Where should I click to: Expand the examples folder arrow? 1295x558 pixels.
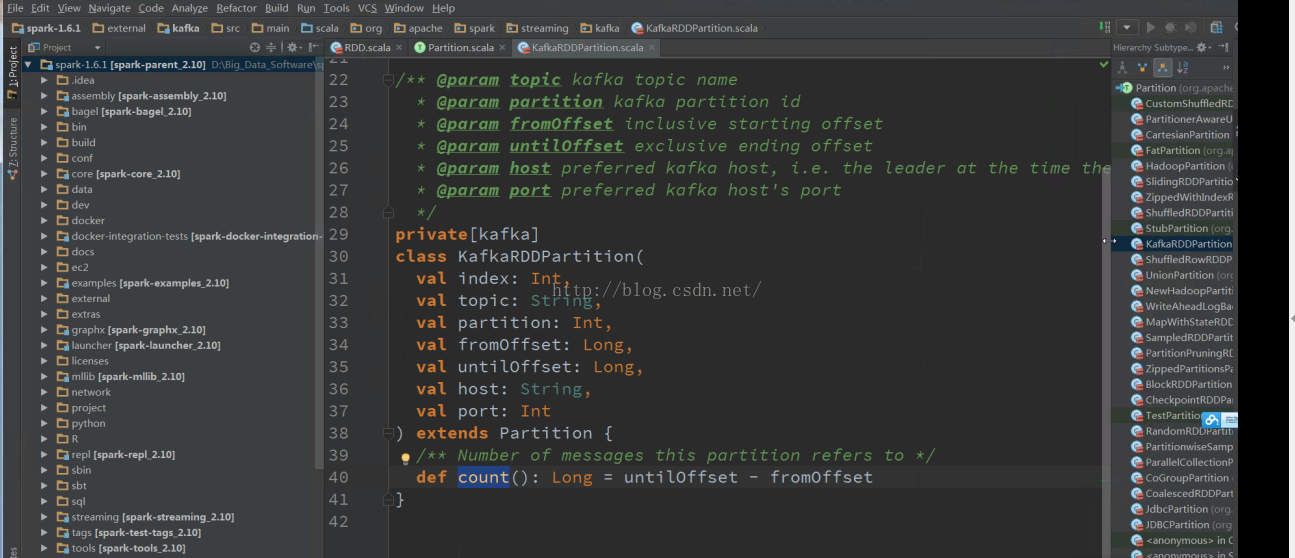click(x=44, y=283)
